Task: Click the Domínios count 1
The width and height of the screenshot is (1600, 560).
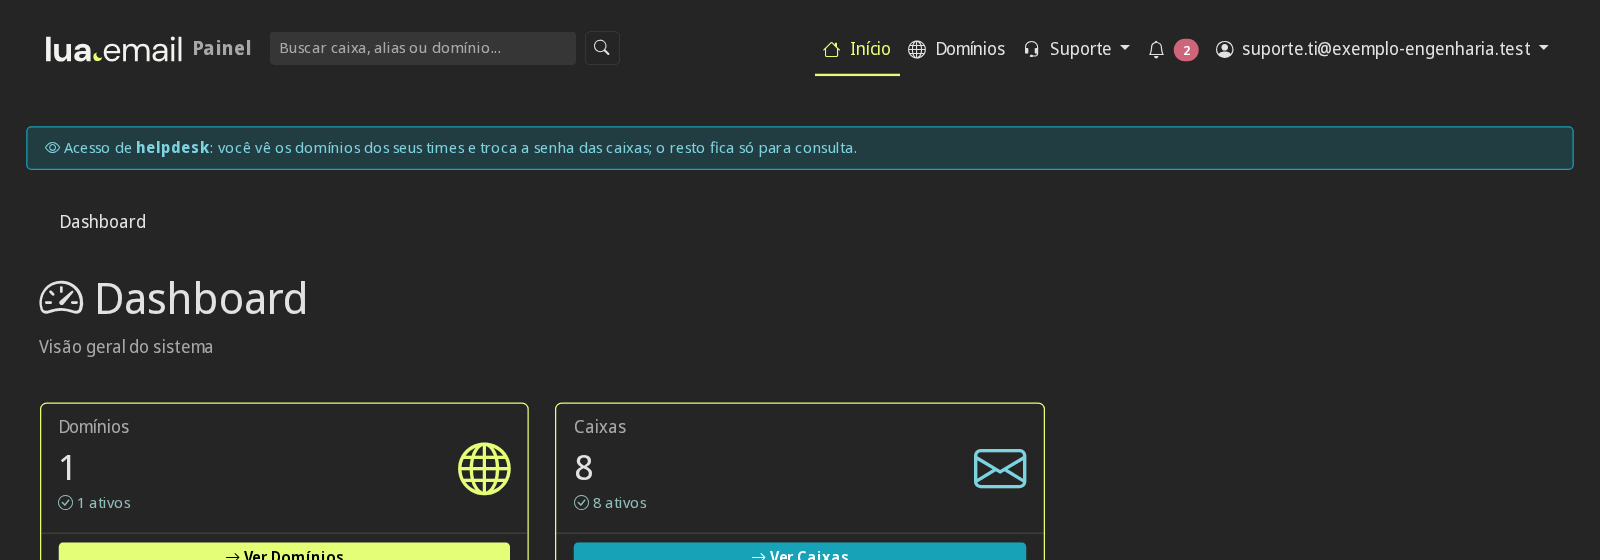Action: (x=67, y=468)
